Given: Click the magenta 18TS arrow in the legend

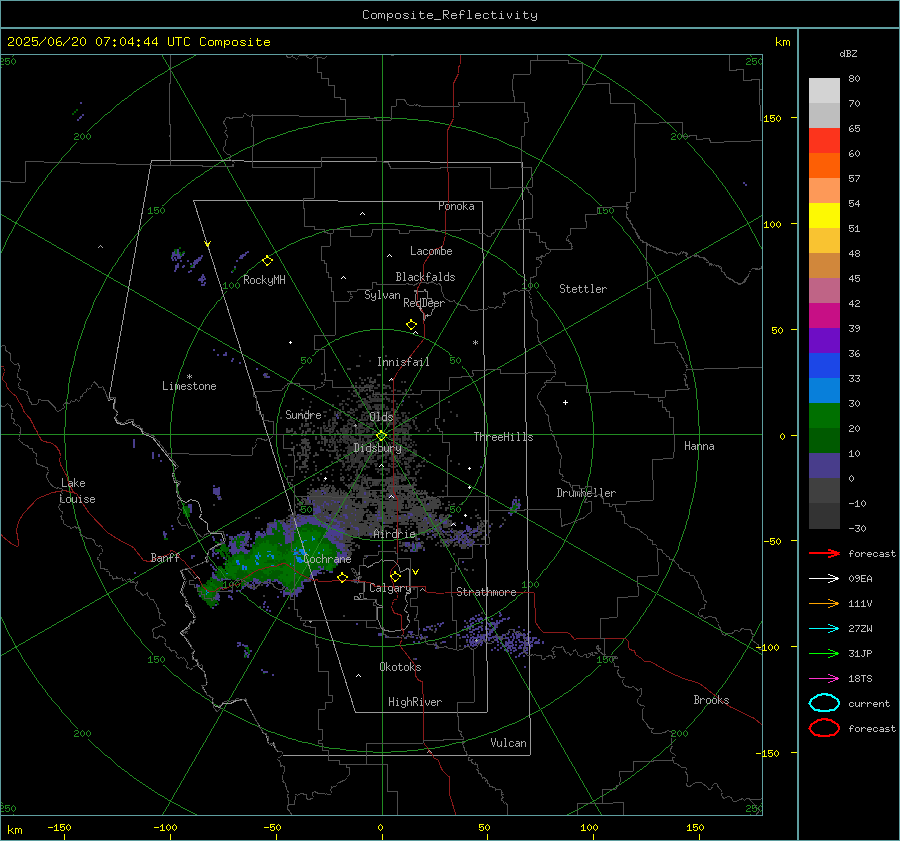Looking at the screenshot, I should tap(824, 679).
